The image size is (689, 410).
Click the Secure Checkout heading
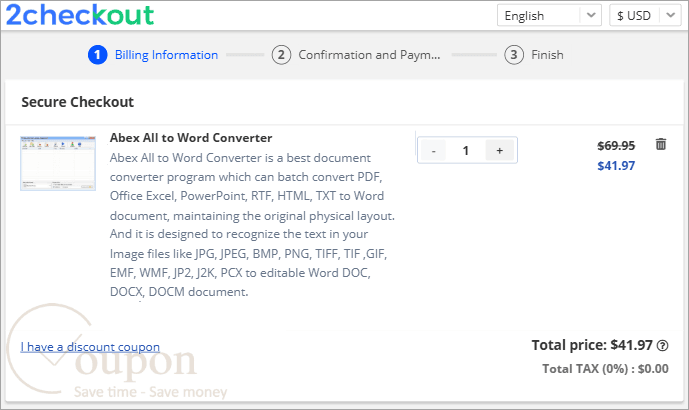[77, 102]
